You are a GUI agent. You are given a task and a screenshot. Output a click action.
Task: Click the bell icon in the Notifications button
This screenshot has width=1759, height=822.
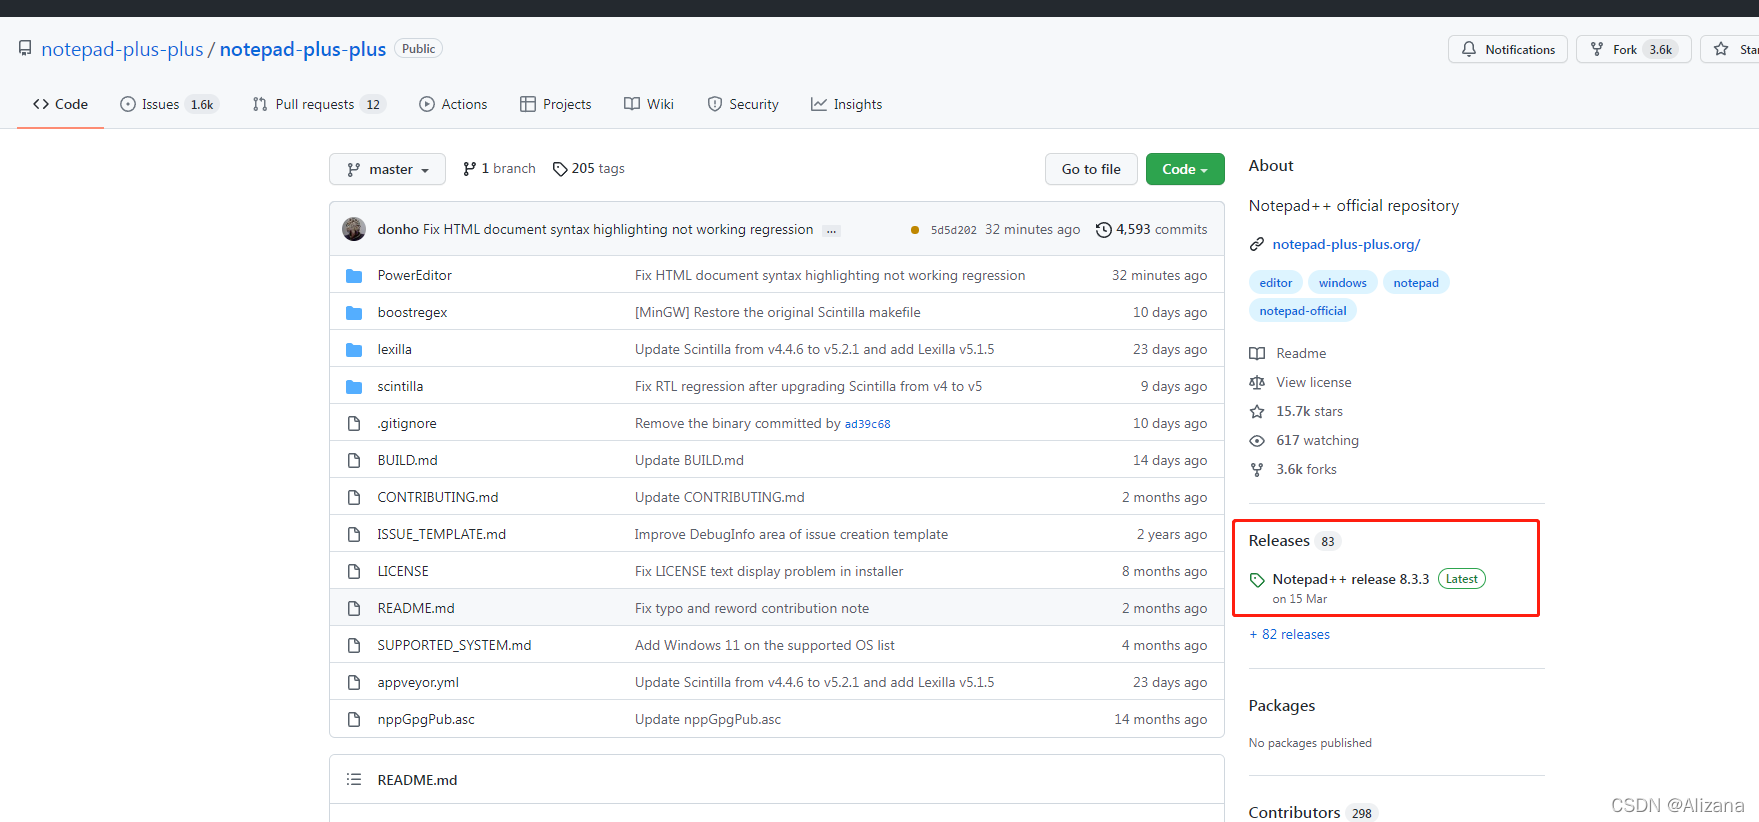tap(1468, 49)
